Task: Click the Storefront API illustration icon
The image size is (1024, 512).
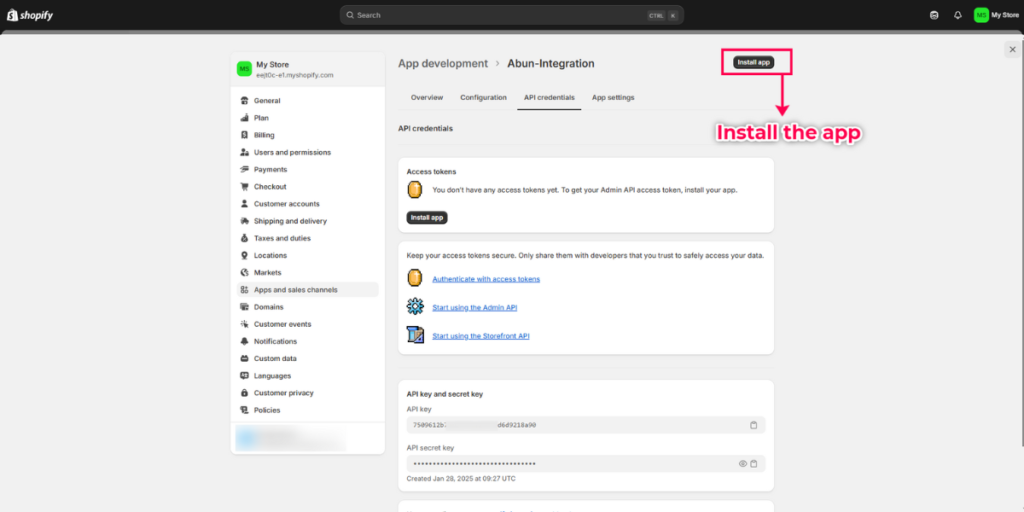Action: [415, 335]
